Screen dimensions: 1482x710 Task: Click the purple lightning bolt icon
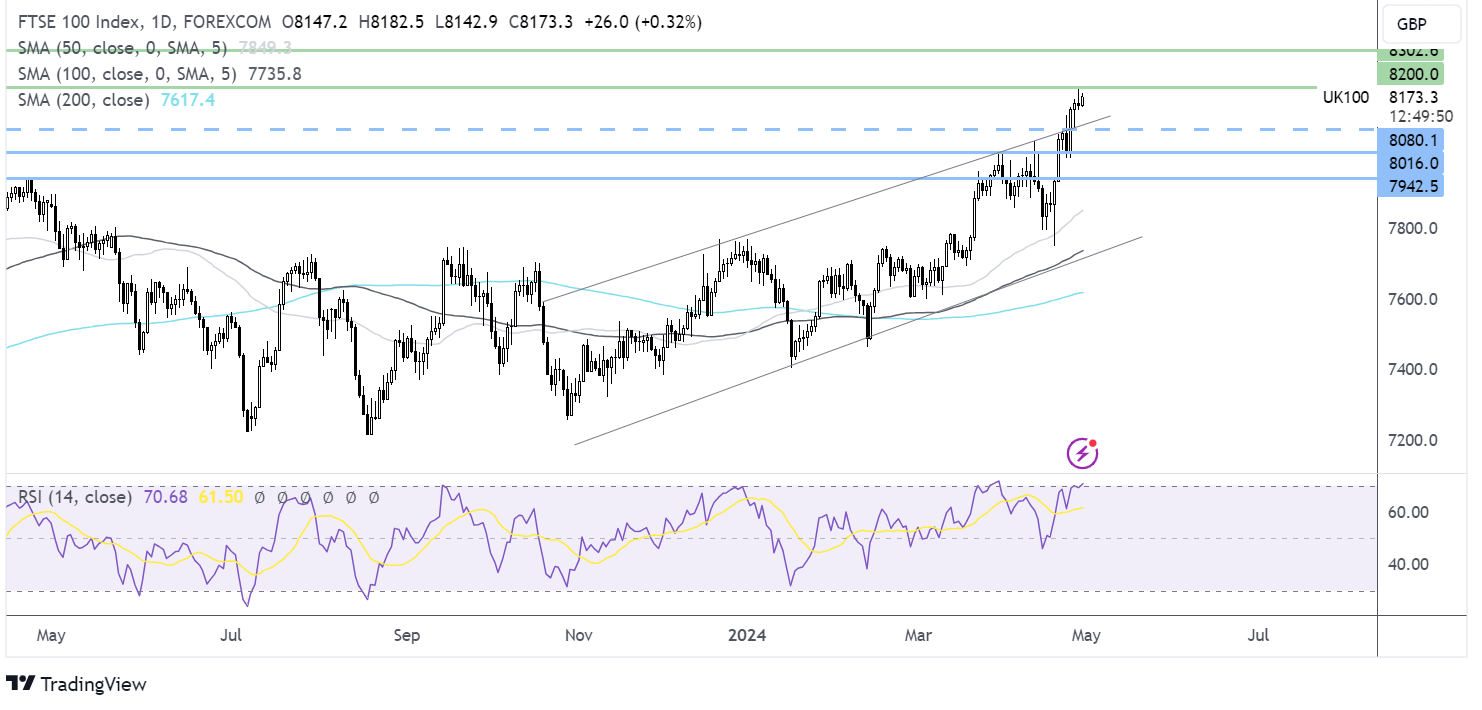pyautogui.click(x=1083, y=454)
